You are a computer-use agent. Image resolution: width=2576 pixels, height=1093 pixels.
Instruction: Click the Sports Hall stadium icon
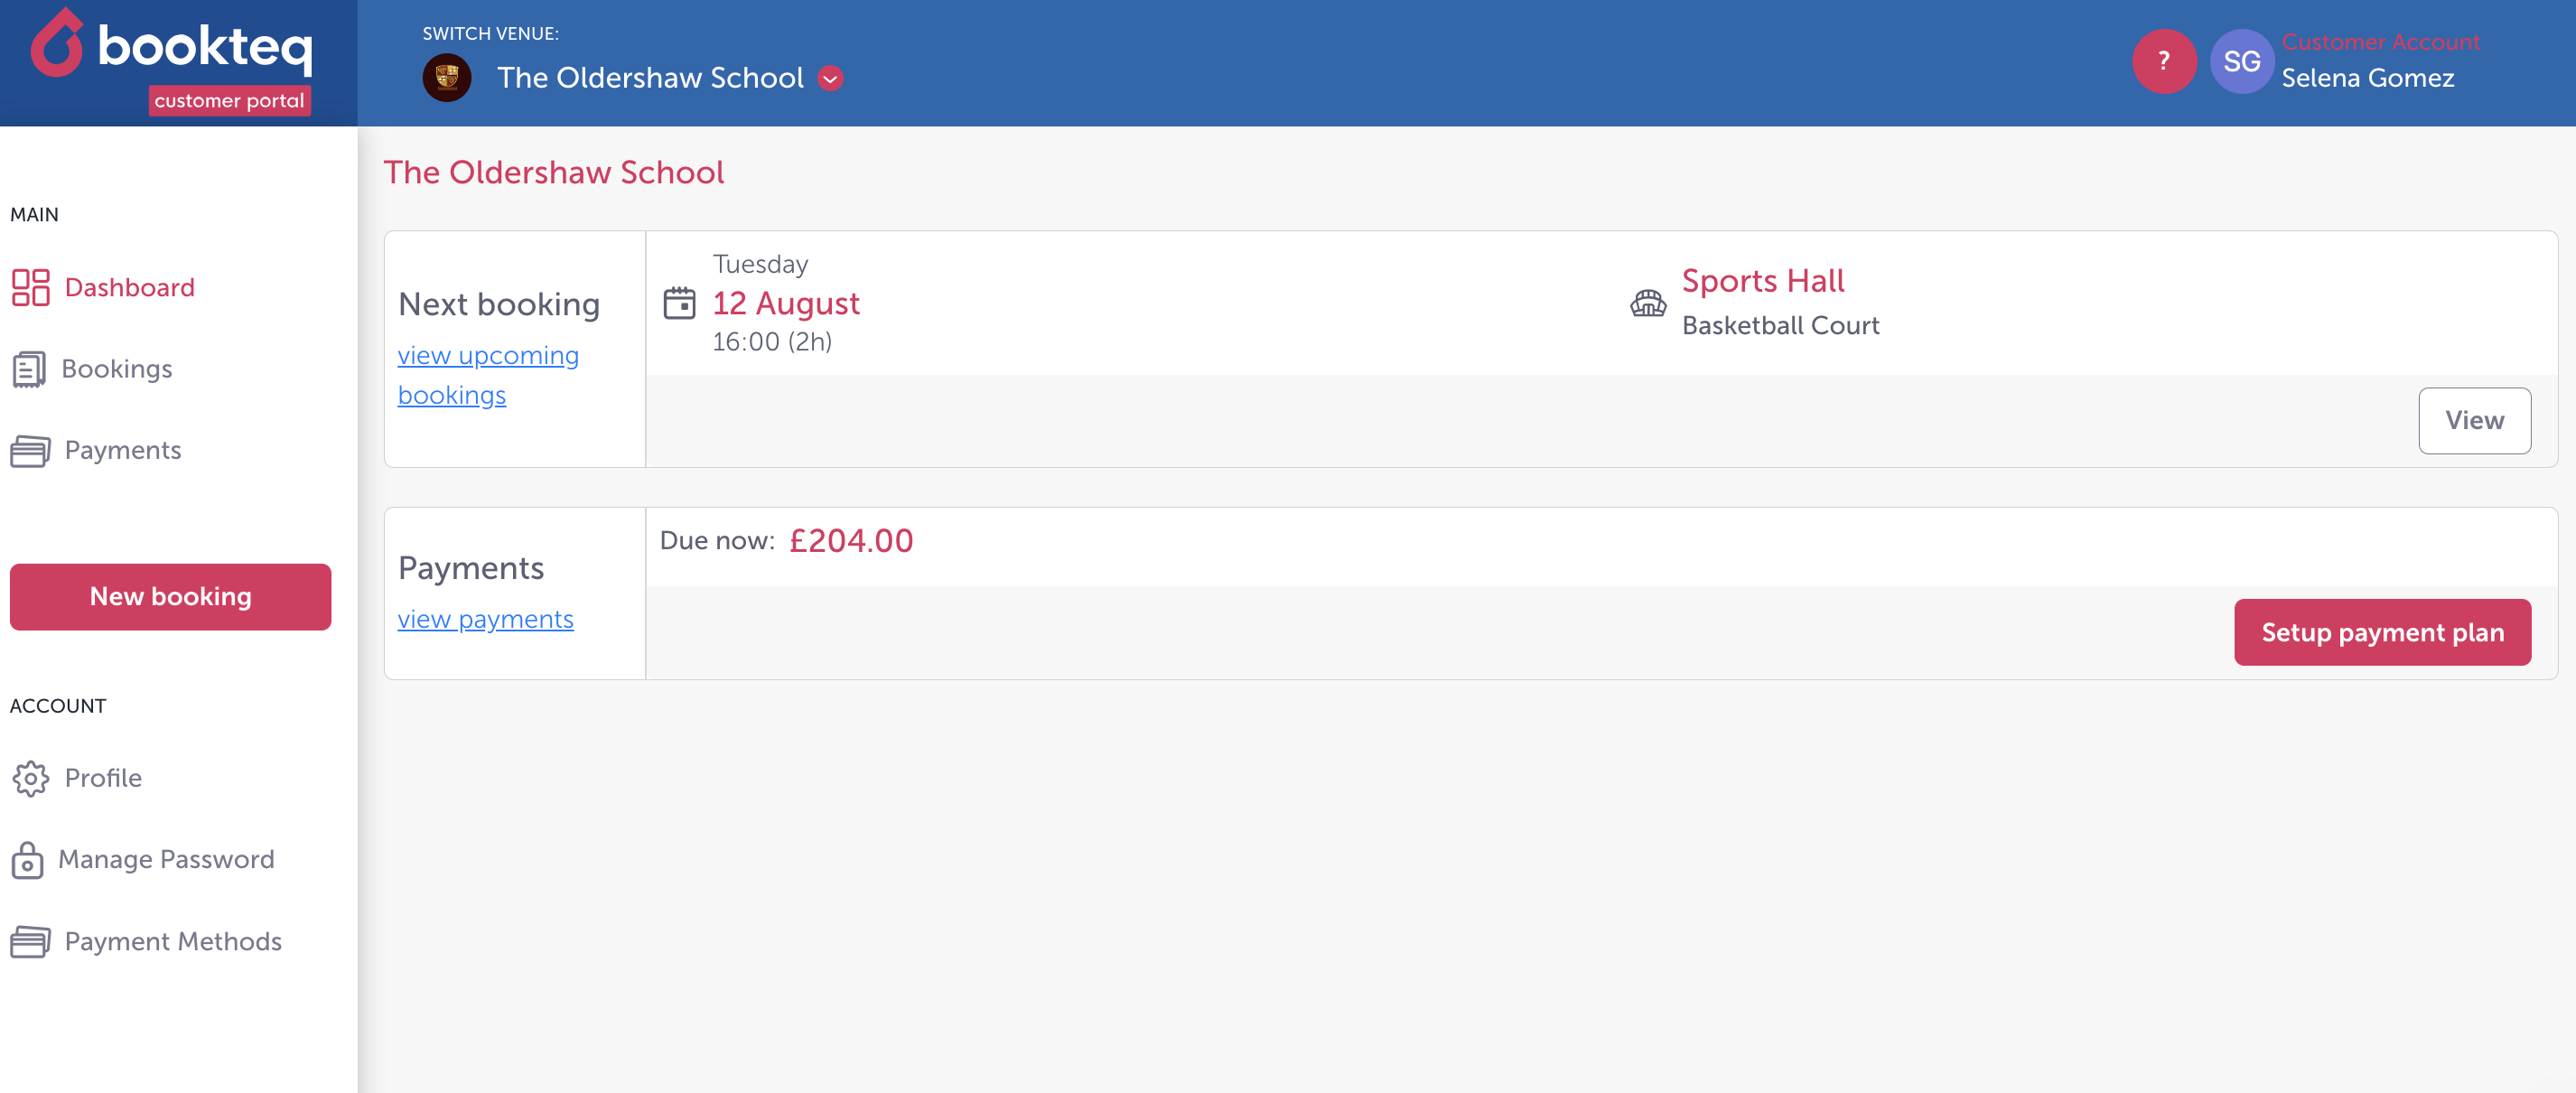click(x=1648, y=303)
